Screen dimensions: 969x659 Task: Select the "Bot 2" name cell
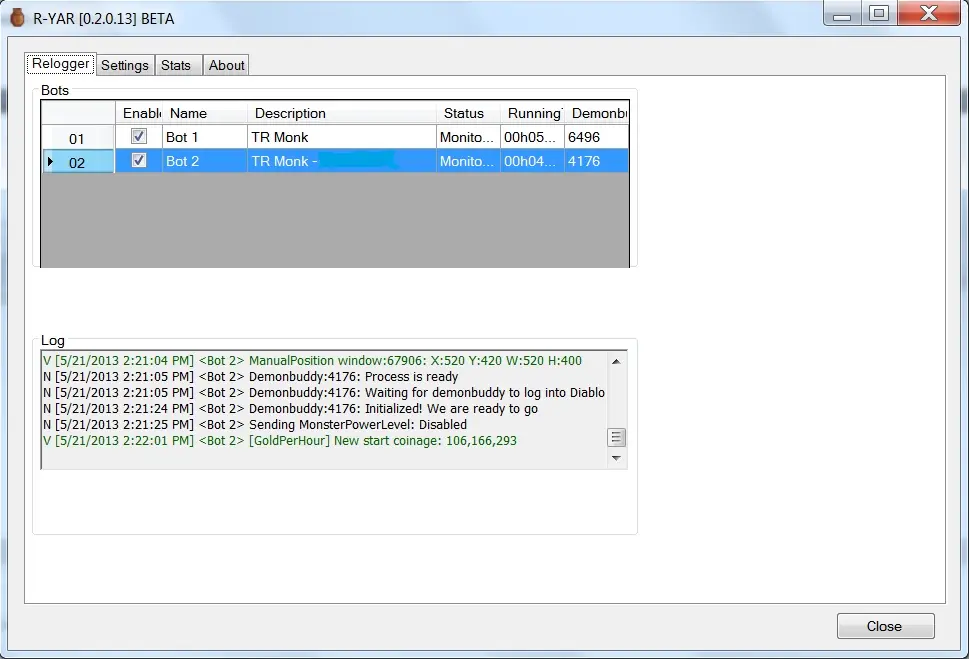(205, 161)
